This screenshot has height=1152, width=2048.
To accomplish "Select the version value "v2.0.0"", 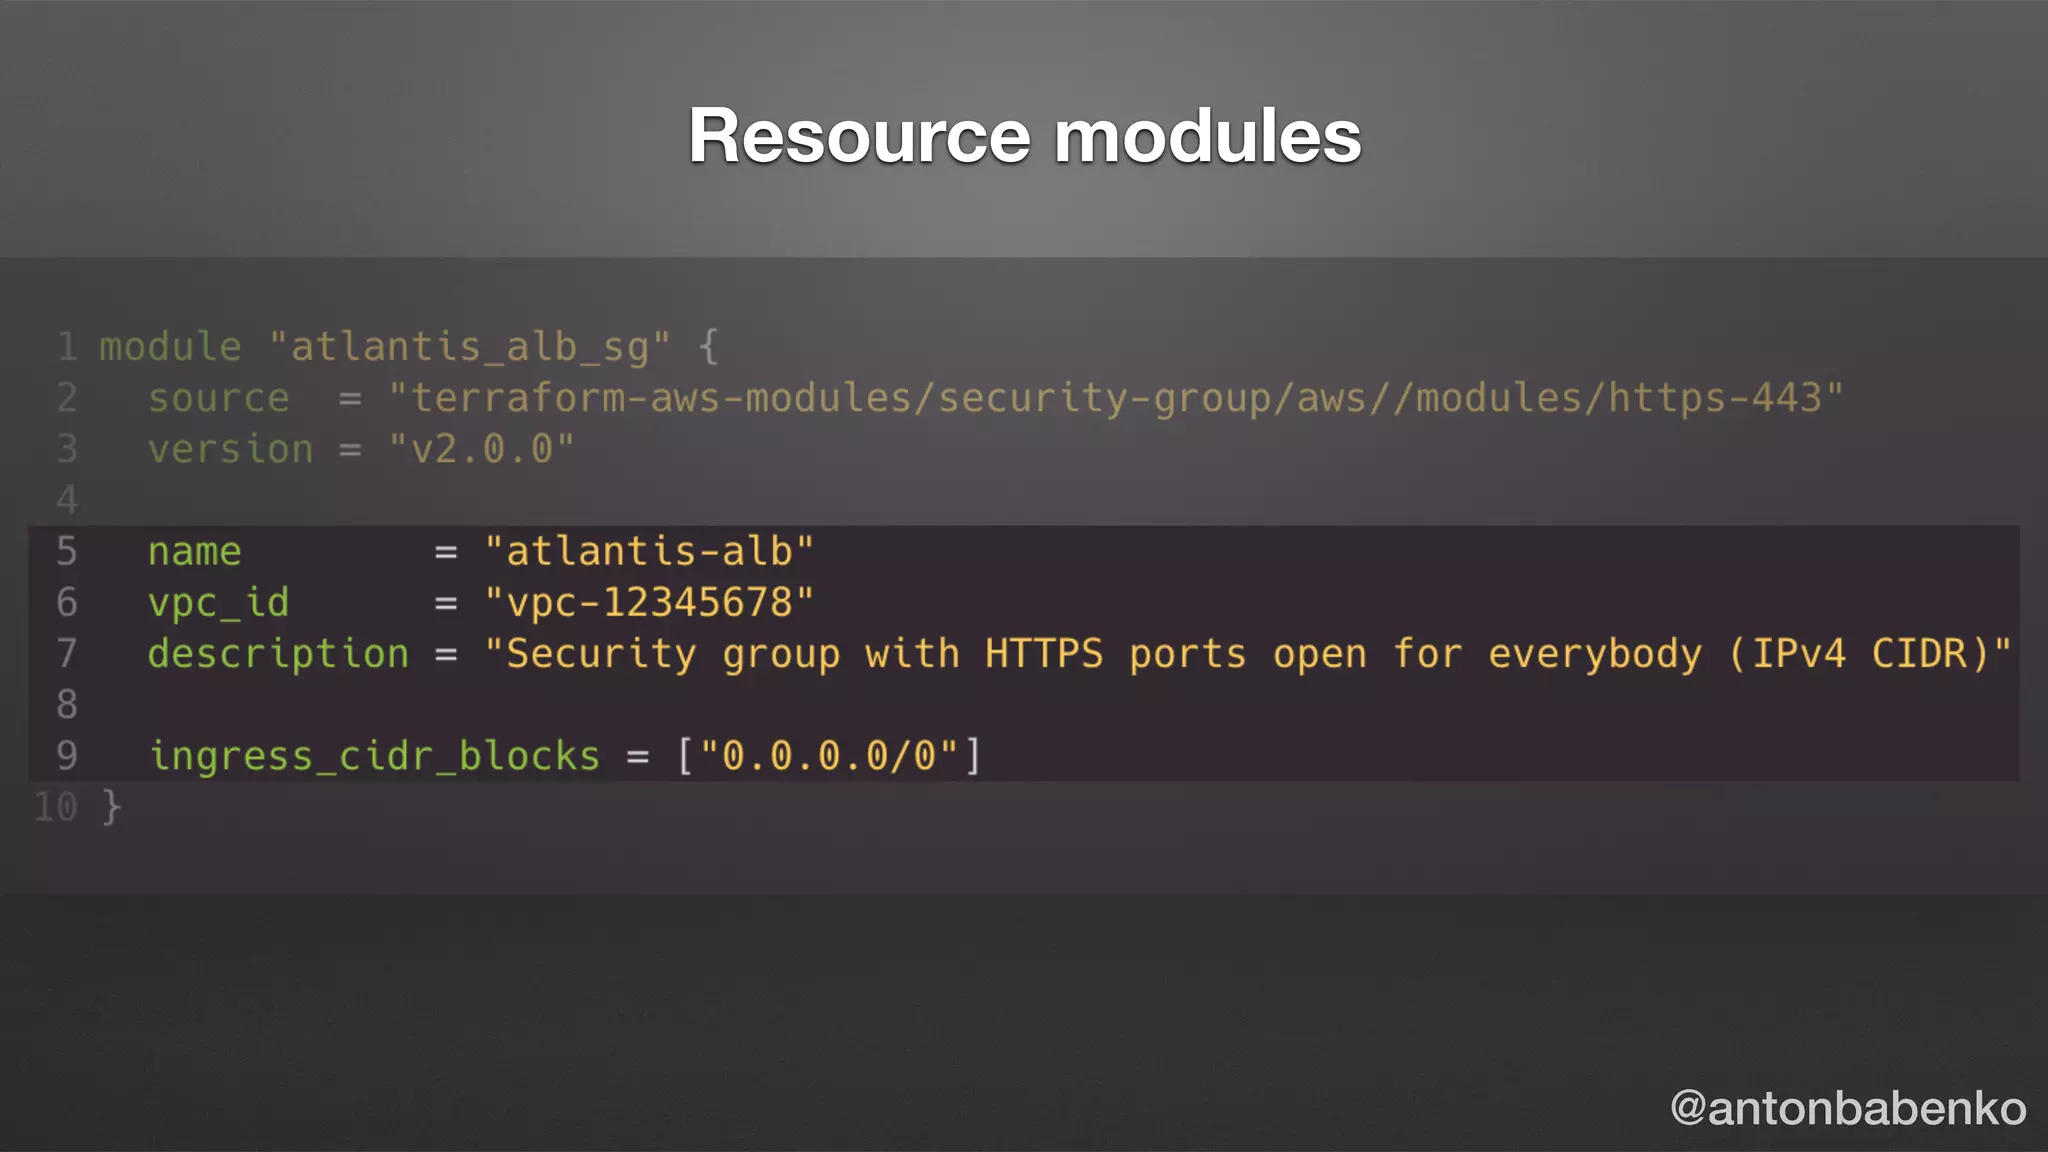I will click(481, 449).
